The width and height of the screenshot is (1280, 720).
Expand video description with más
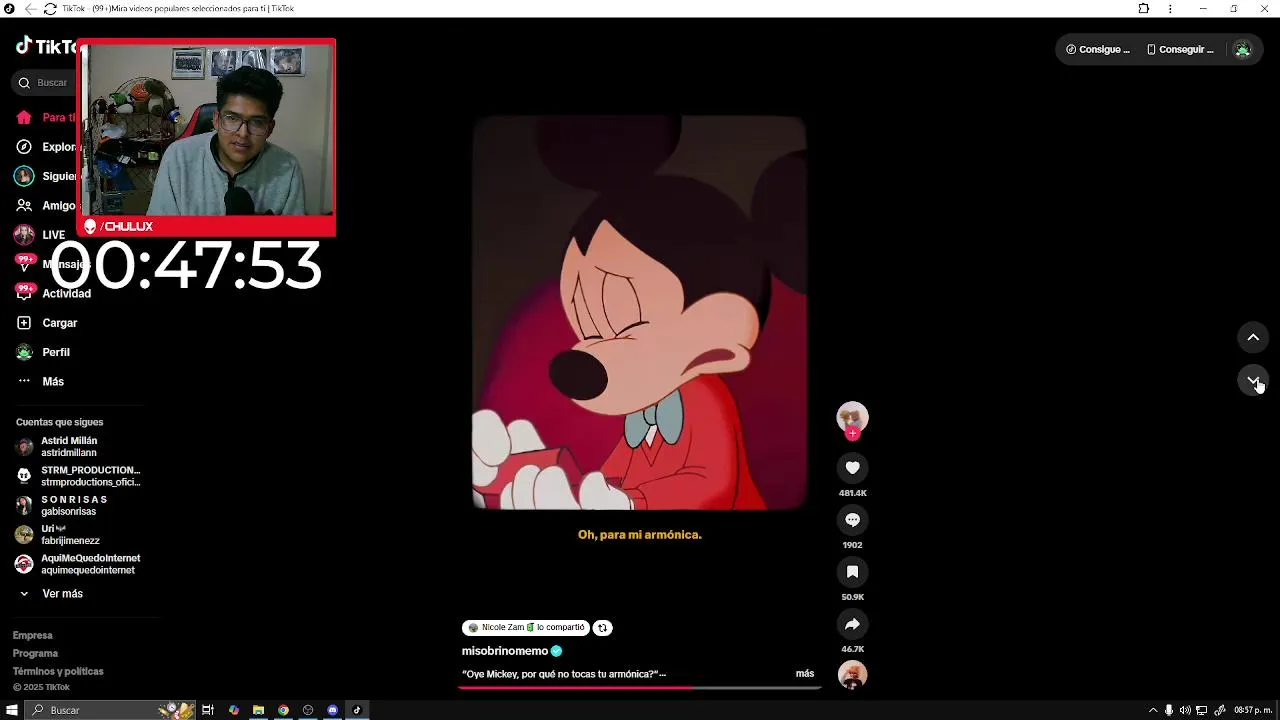click(805, 674)
